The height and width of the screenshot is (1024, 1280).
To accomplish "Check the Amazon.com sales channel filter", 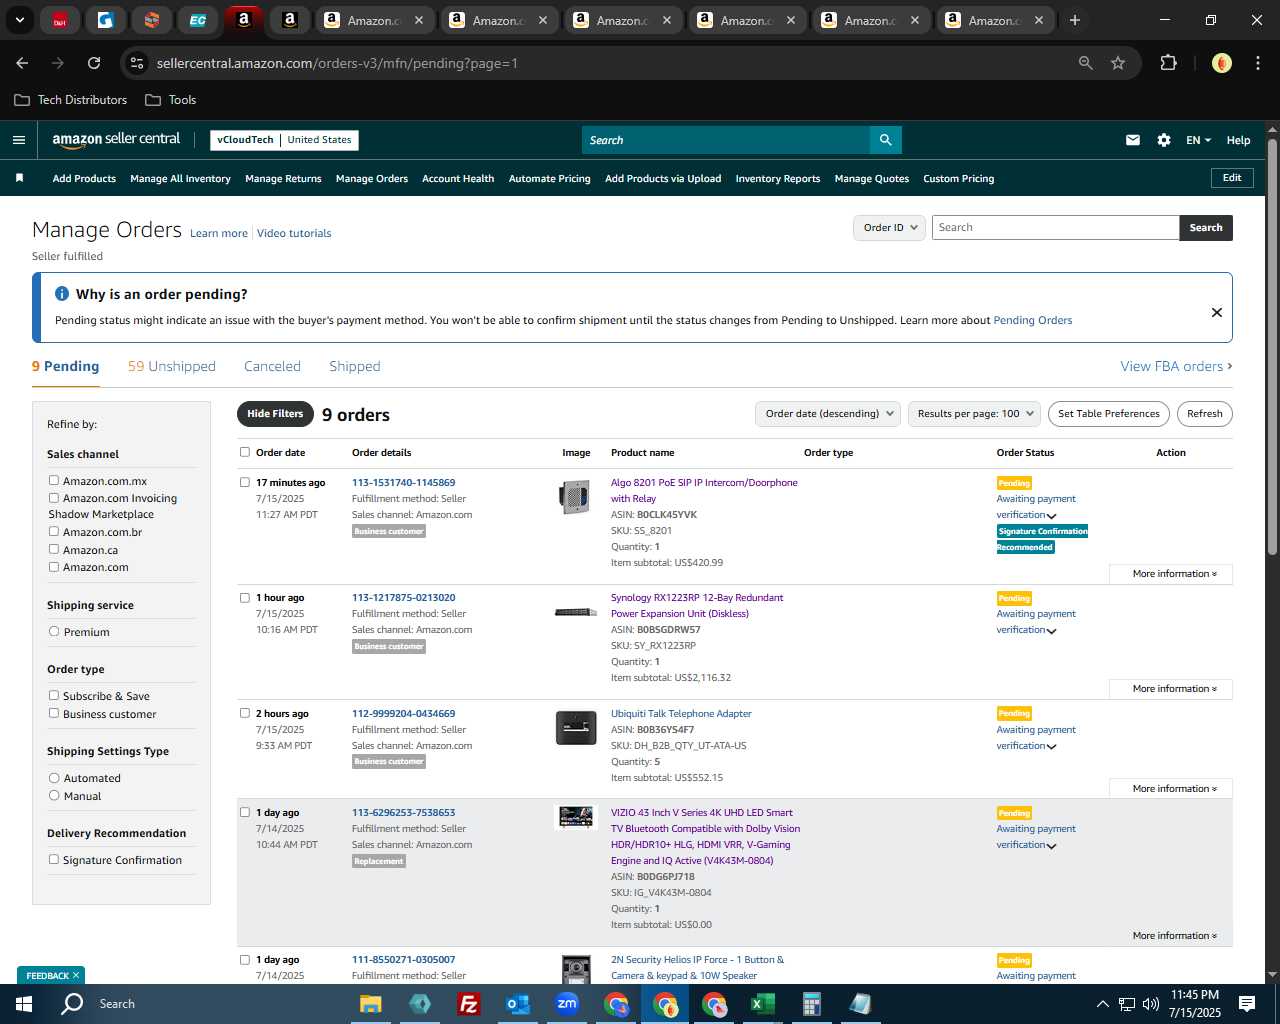I will 54,566.
